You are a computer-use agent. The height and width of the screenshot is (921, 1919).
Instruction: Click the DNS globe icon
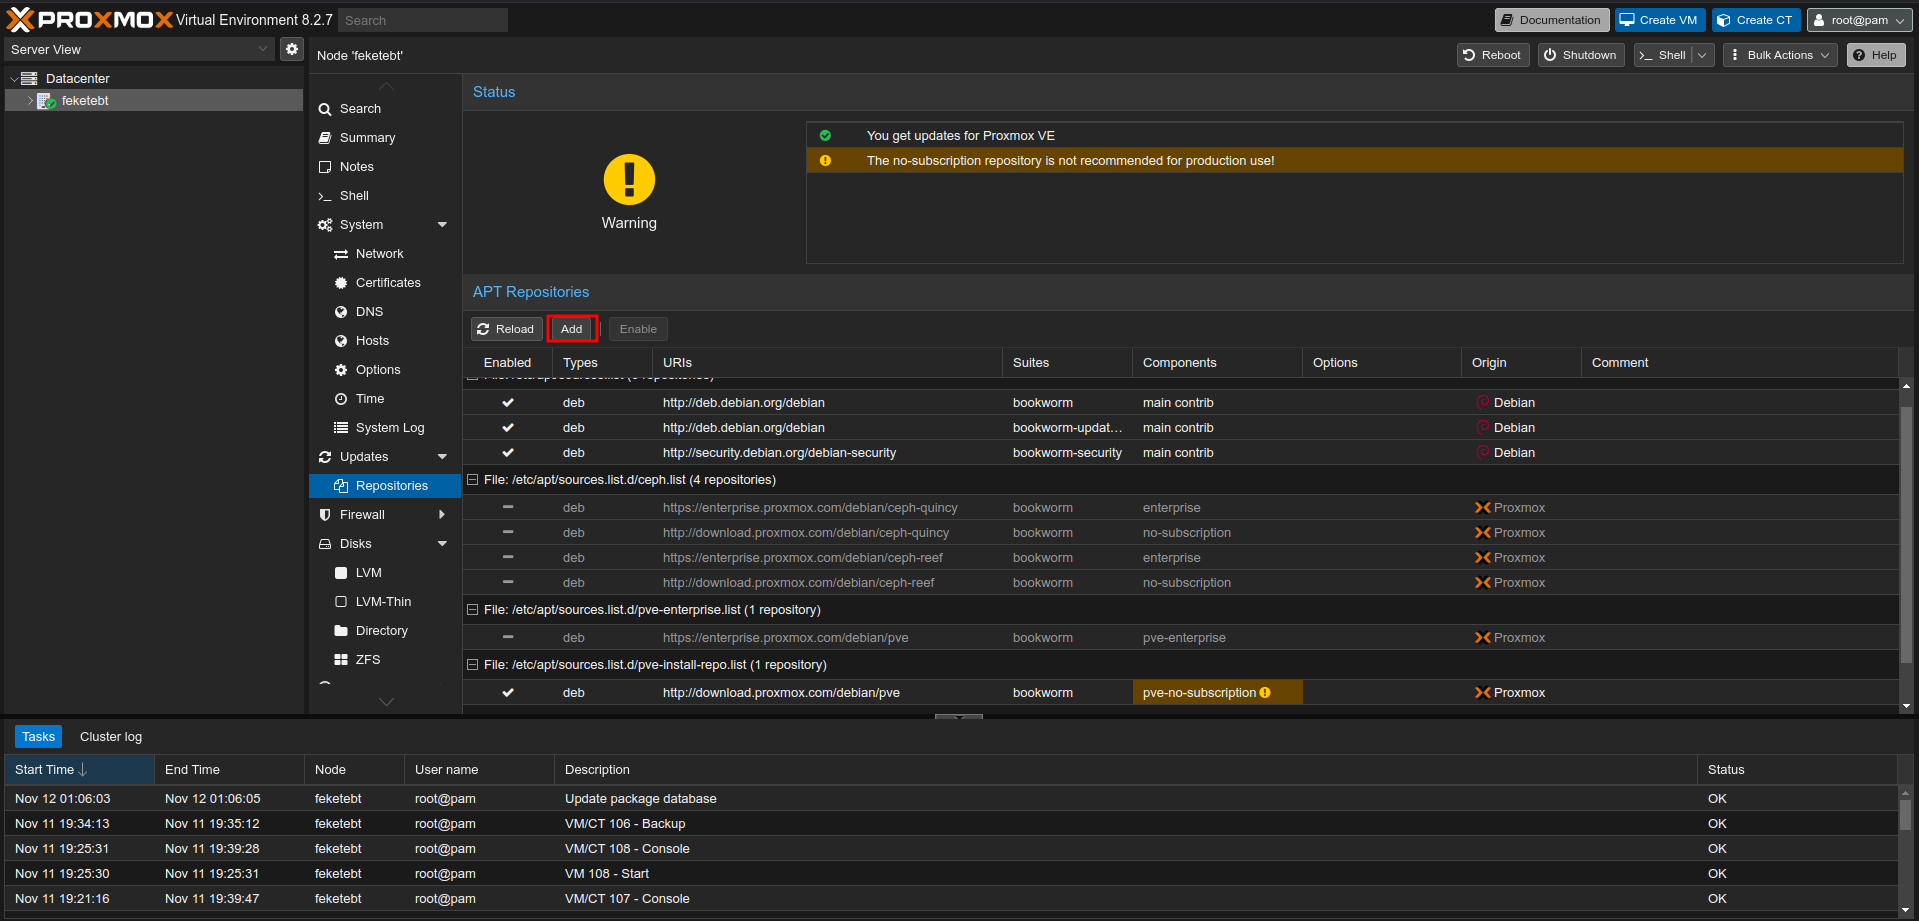pyautogui.click(x=341, y=312)
